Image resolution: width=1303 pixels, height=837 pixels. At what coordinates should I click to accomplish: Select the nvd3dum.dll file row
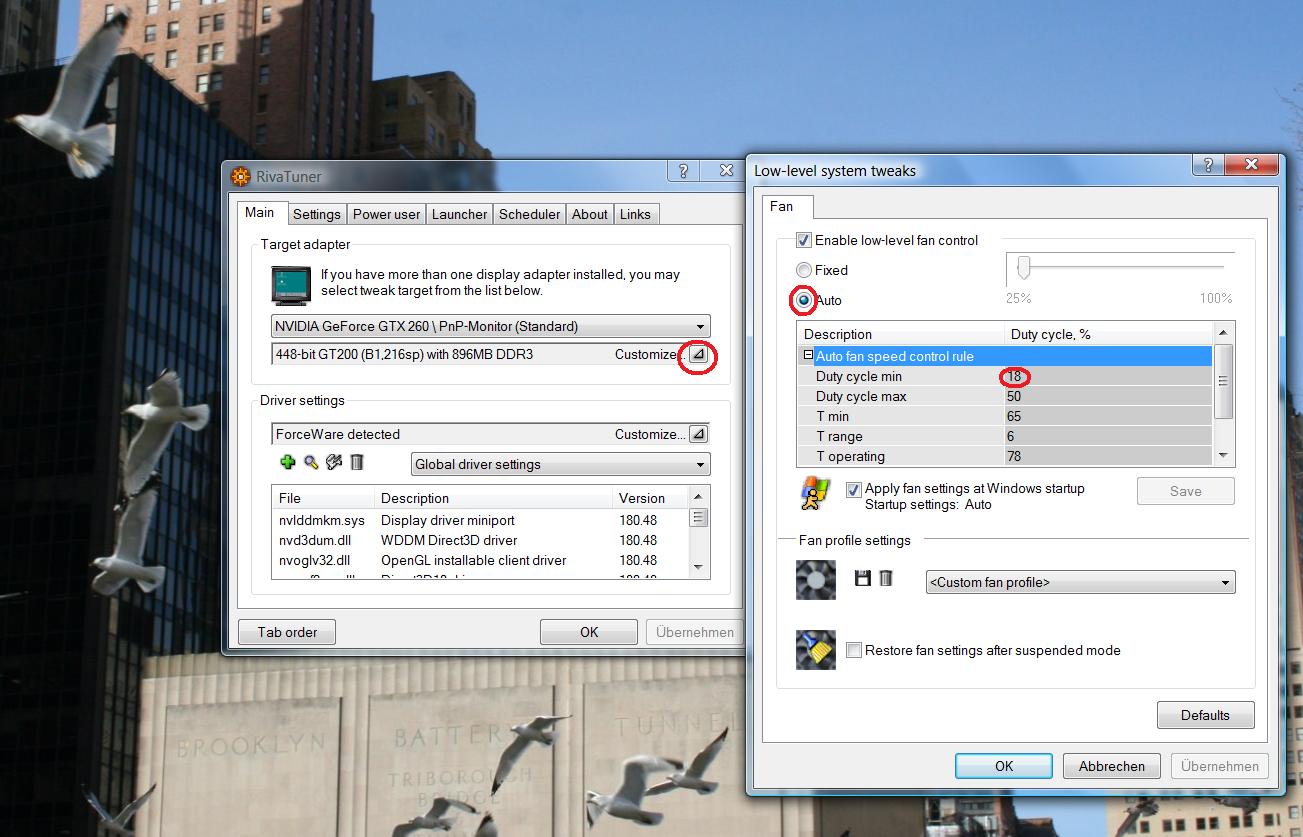tap(482, 540)
